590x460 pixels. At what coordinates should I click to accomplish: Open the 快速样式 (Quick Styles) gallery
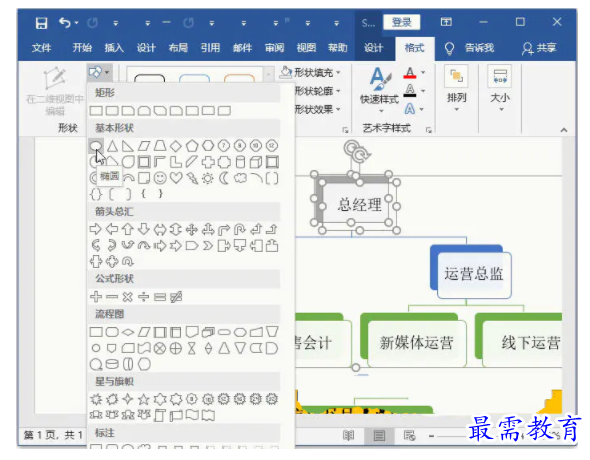click(379, 90)
